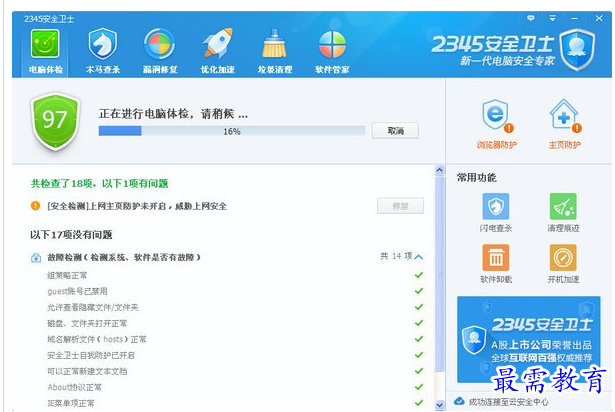615x412 pixels.
Task: Click the green shield score 97
Action: click(x=55, y=121)
